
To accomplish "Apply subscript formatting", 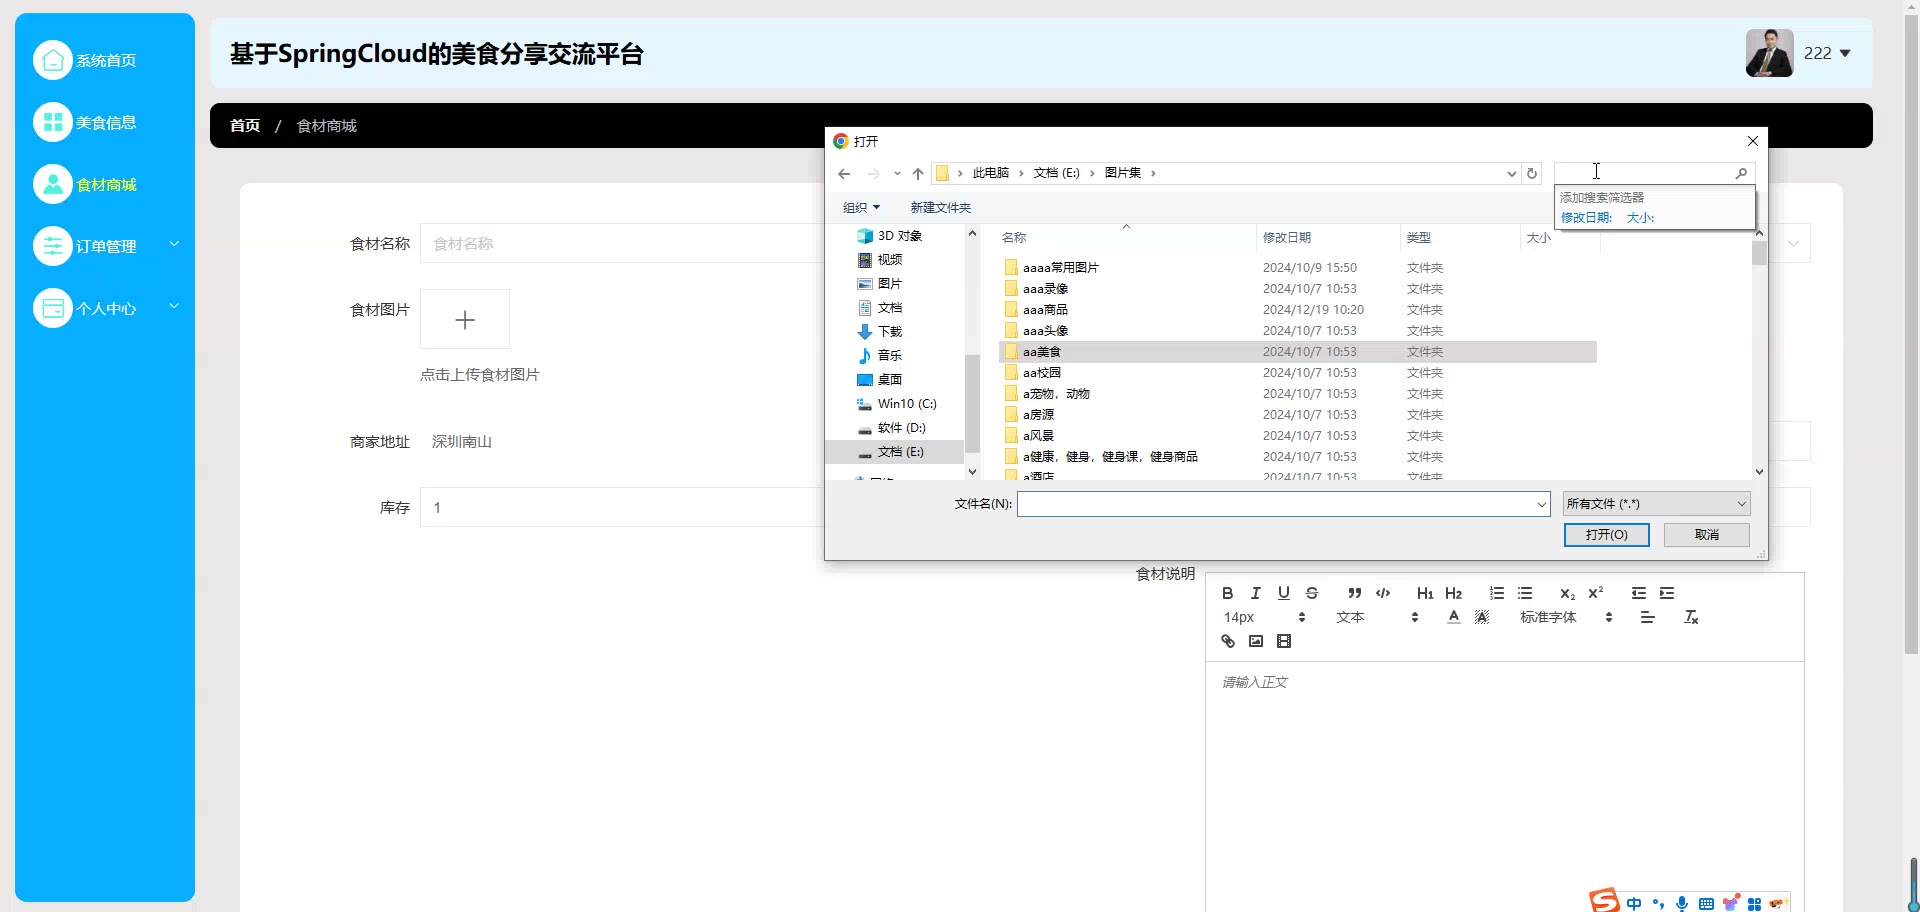I will click(1567, 593).
